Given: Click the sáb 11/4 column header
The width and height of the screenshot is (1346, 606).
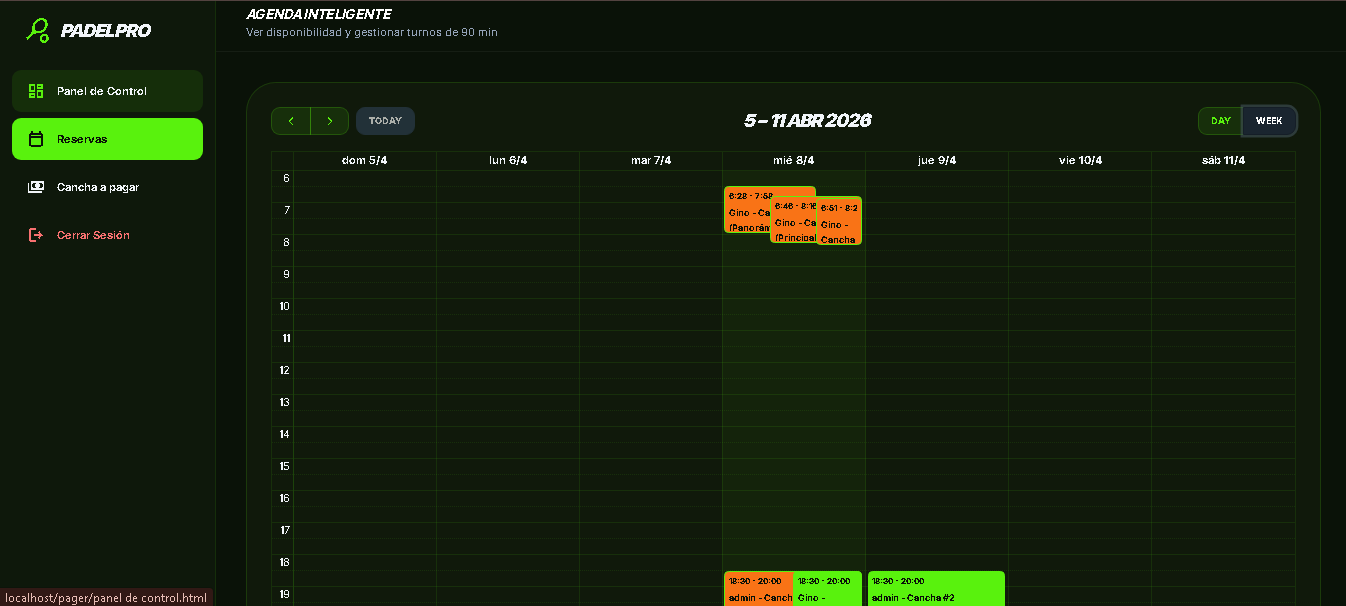Looking at the screenshot, I should [x=1223, y=161].
